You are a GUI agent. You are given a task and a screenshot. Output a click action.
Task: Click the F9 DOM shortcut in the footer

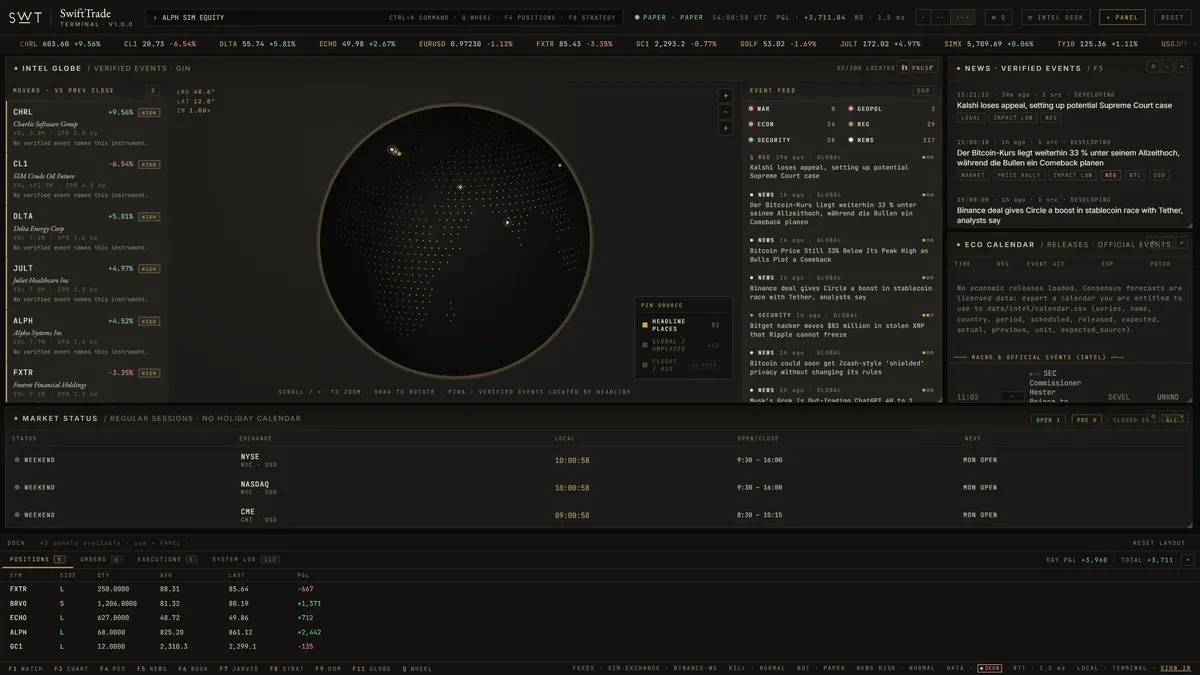click(327, 668)
